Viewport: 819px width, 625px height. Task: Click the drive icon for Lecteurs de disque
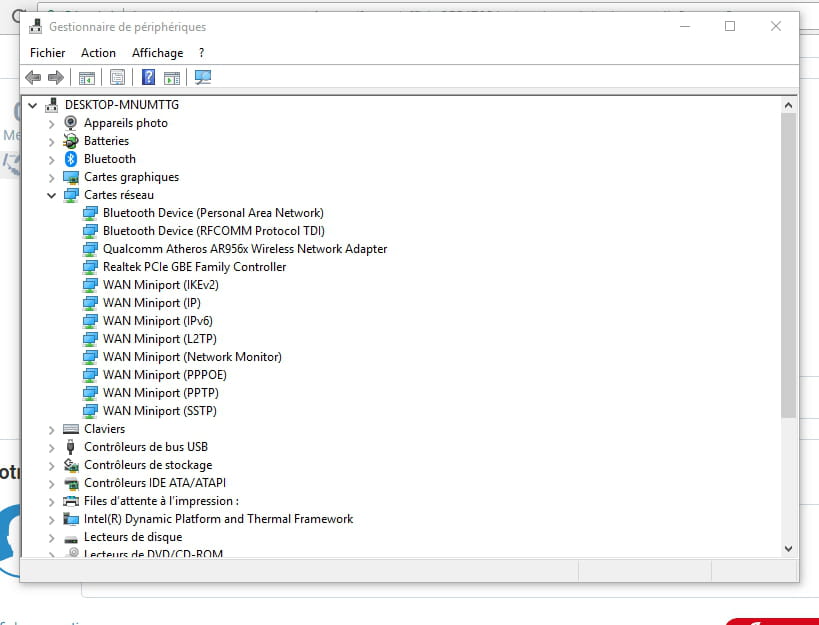(71, 538)
